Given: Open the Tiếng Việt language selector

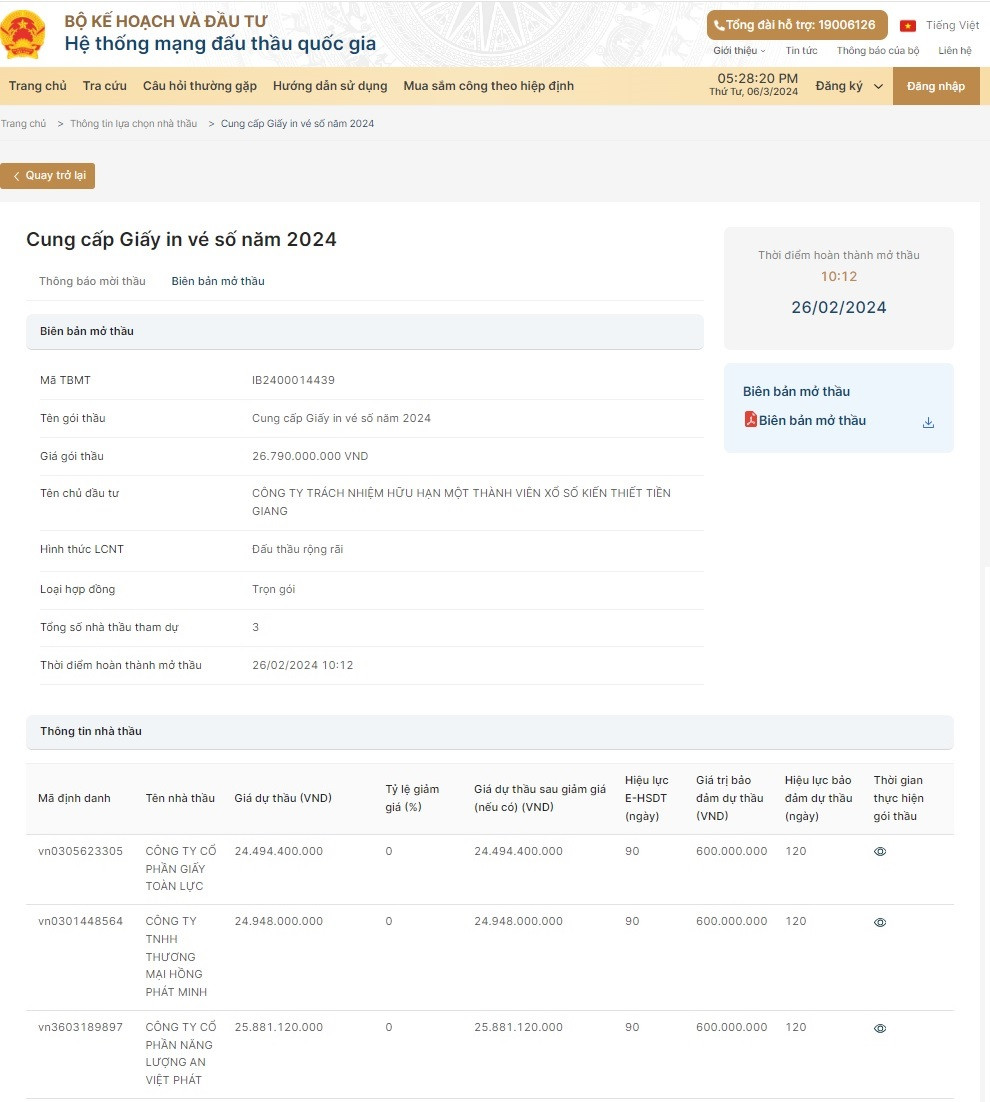Looking at the screenshot, I should (x=952, y=26).
